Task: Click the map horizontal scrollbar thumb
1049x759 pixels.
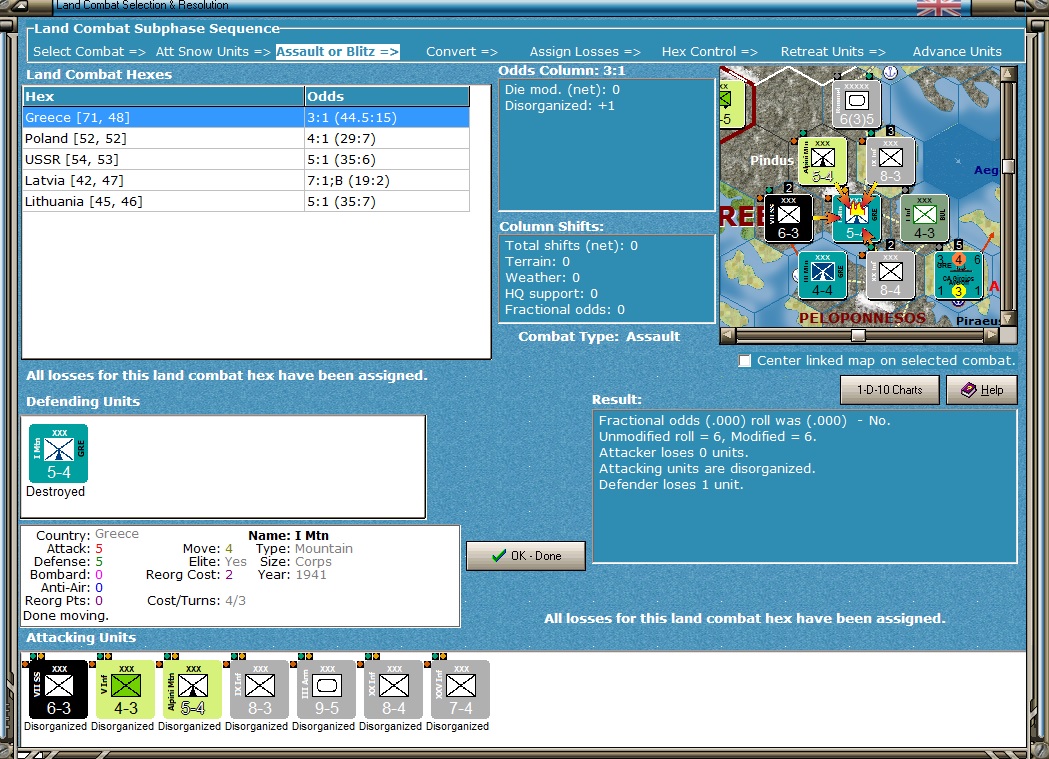Action: (x=858, y=335)
